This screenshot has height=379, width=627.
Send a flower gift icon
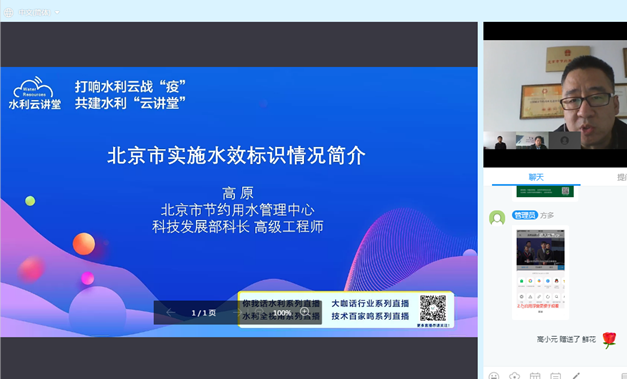(514, 376)
